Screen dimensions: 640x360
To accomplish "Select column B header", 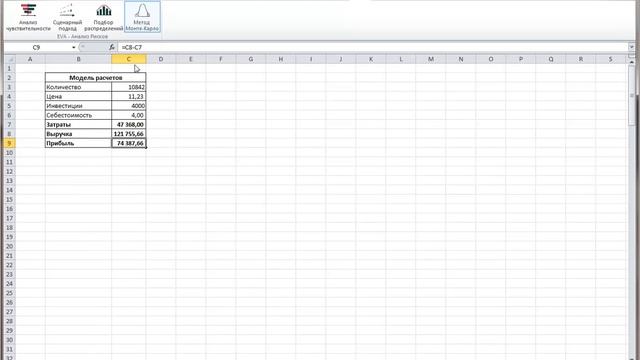I will tap(78, 59).
